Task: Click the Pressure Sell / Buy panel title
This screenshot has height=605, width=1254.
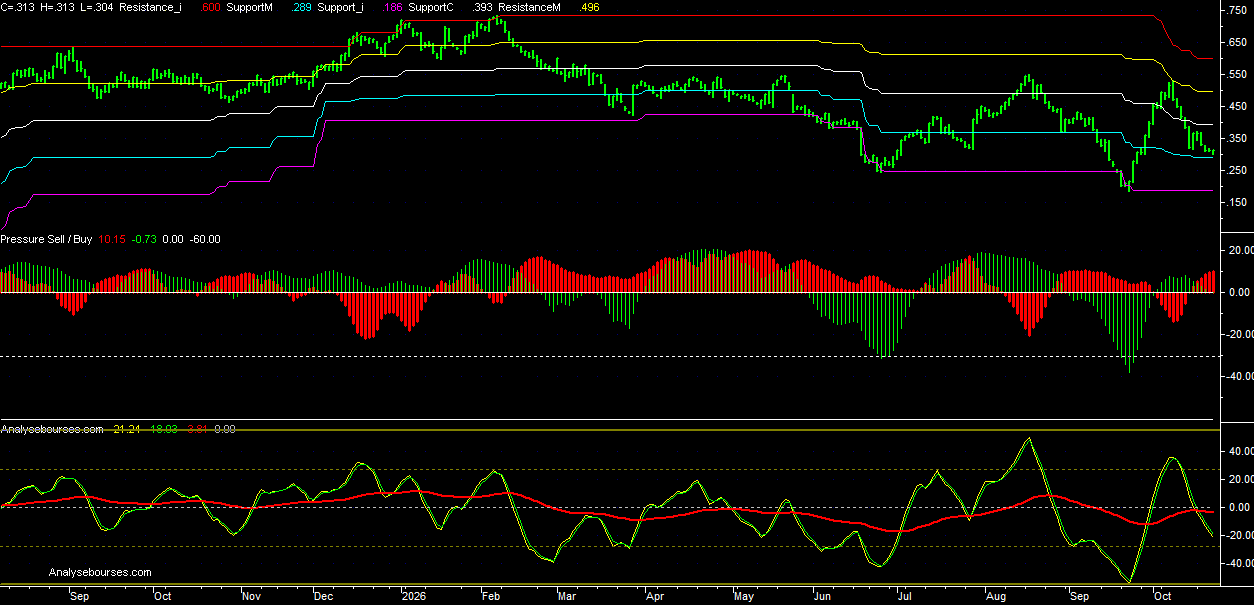Action: pyautogui.click(x=46, y=239)
